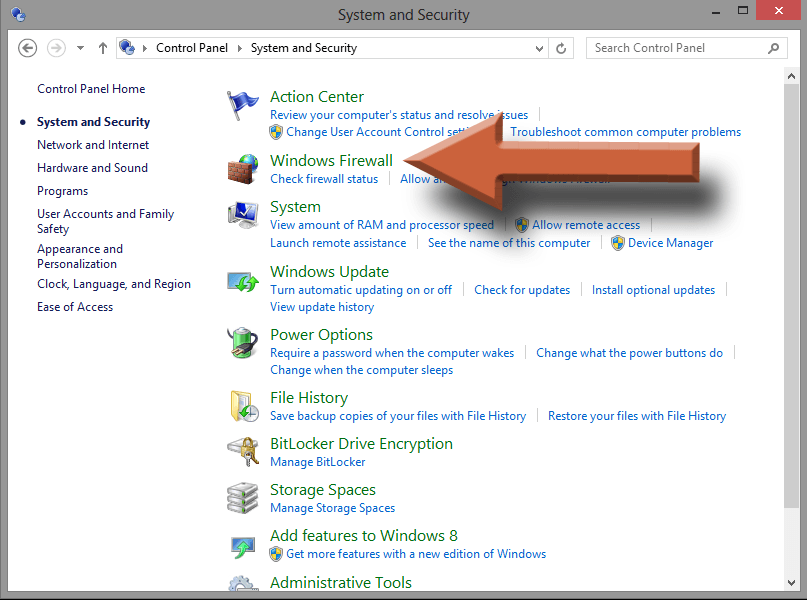Open recent locations dropdown arrow
The height and width of the screenshot is (600, 807).
click(x=80, y=48)
